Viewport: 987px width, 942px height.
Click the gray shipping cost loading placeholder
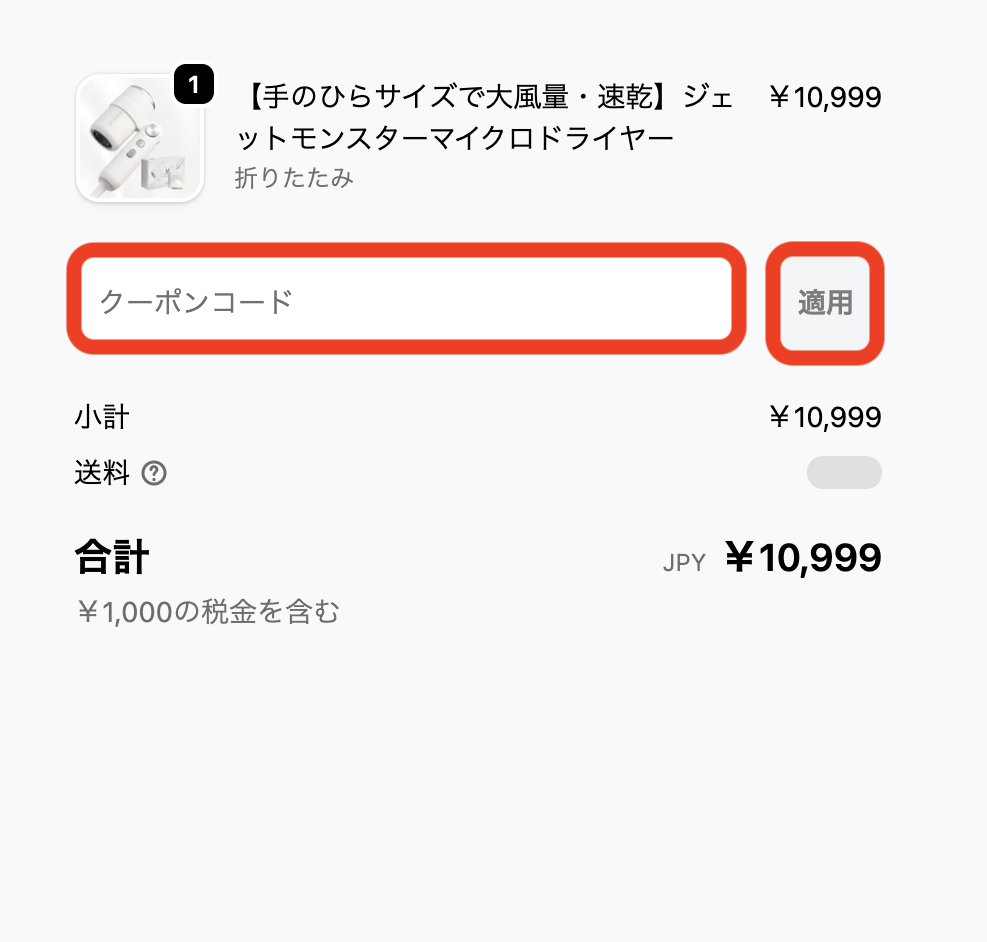click(844, 473)
